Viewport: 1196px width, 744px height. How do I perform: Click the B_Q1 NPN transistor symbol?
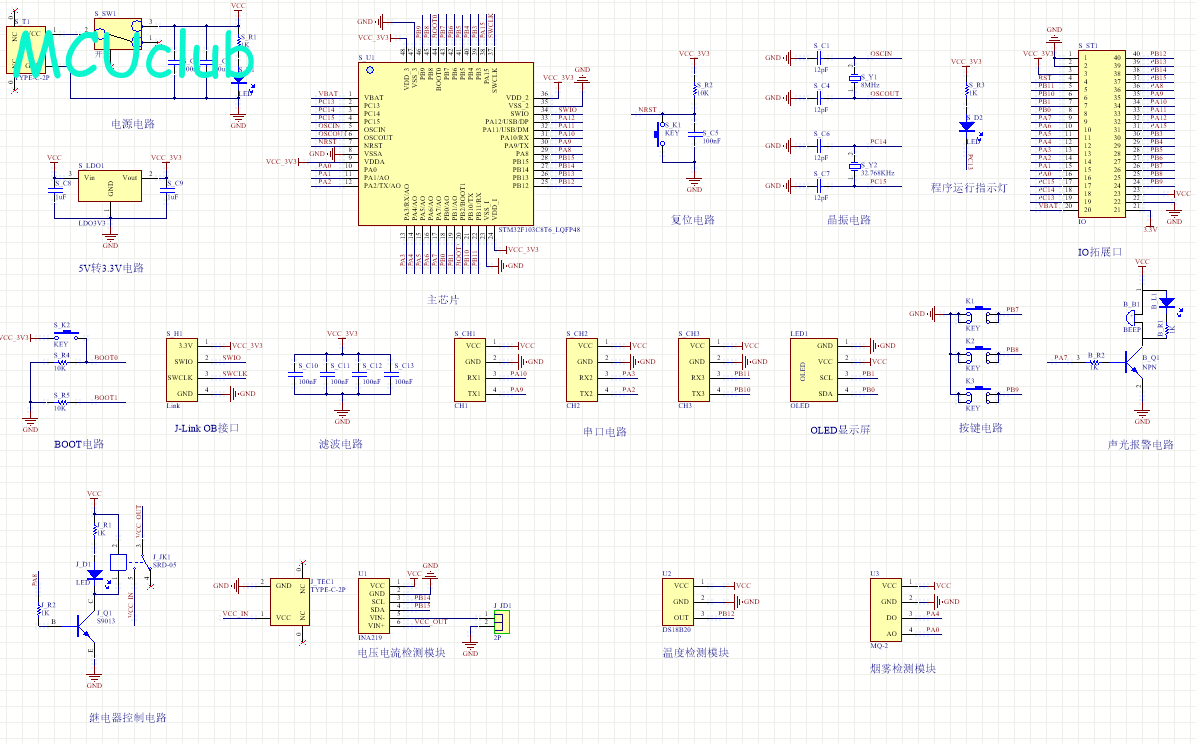1133,363
